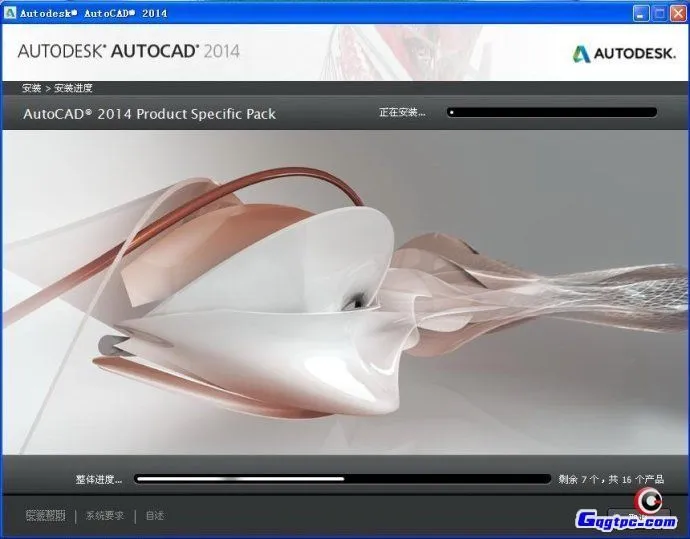Screen dimensions: 690x539
Task: Click the 整体进度... label
Action: [x=99, y=479]
